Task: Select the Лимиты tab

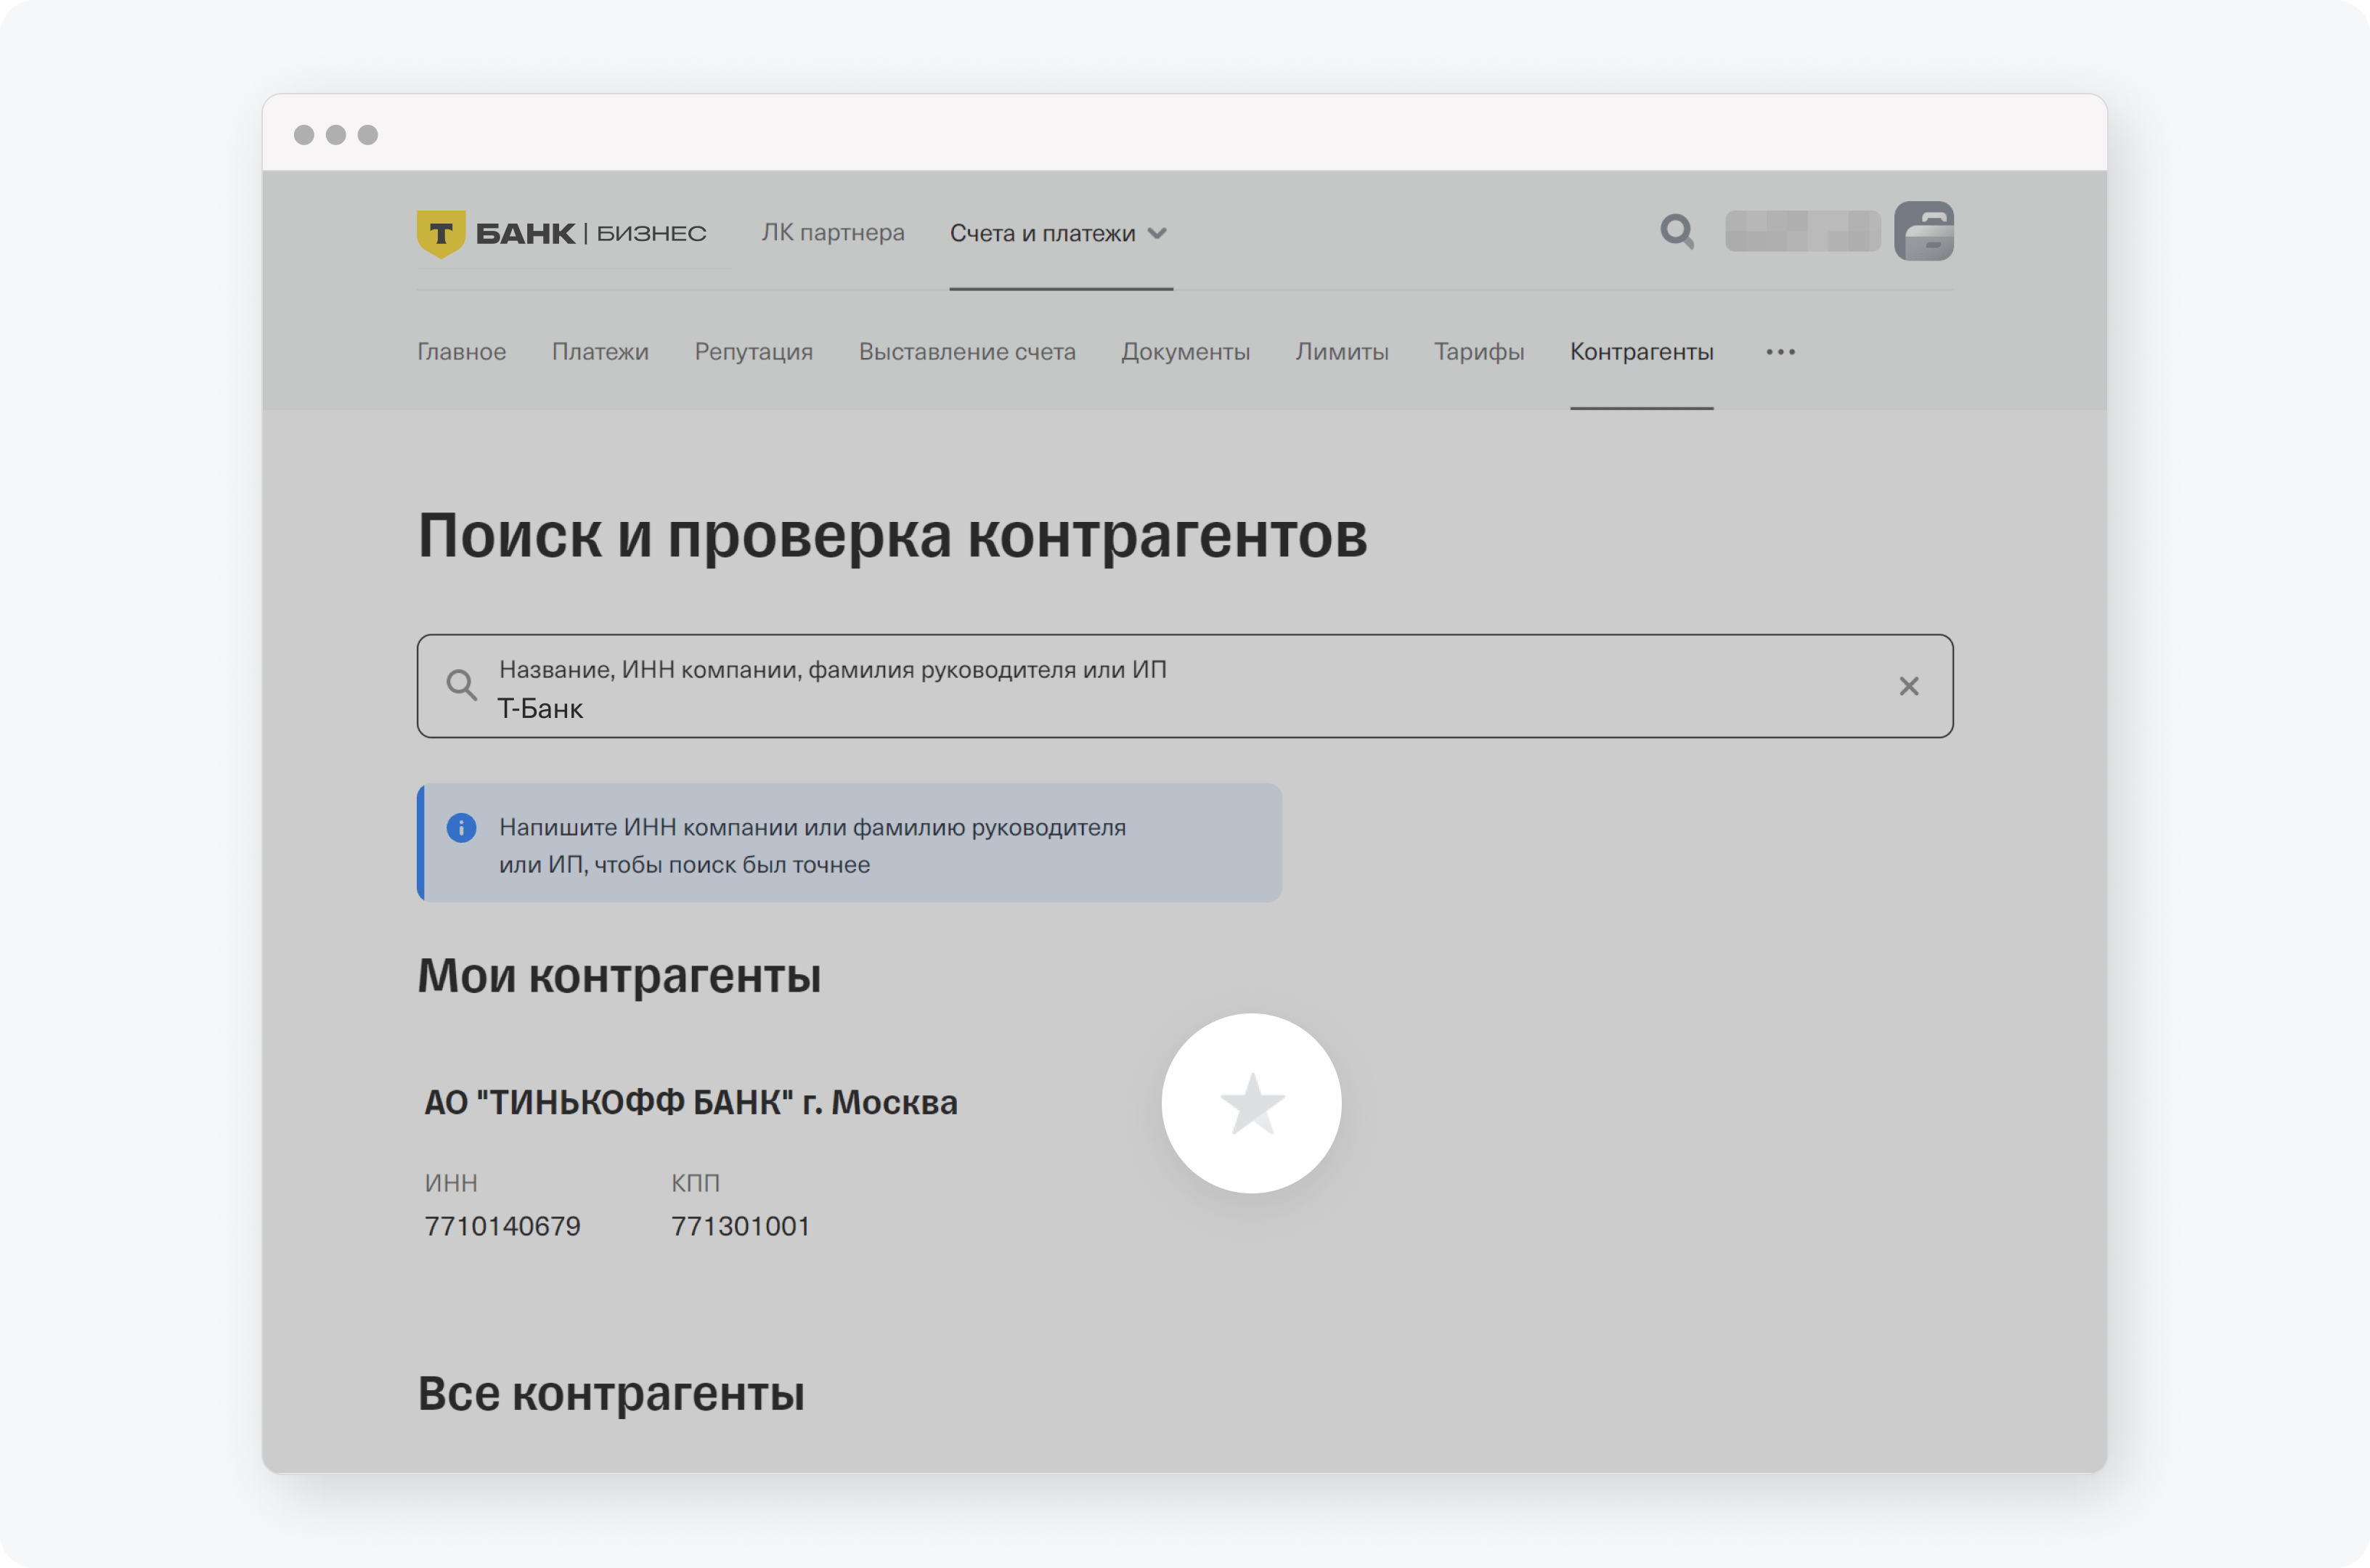Action: tap(1342, 352)
